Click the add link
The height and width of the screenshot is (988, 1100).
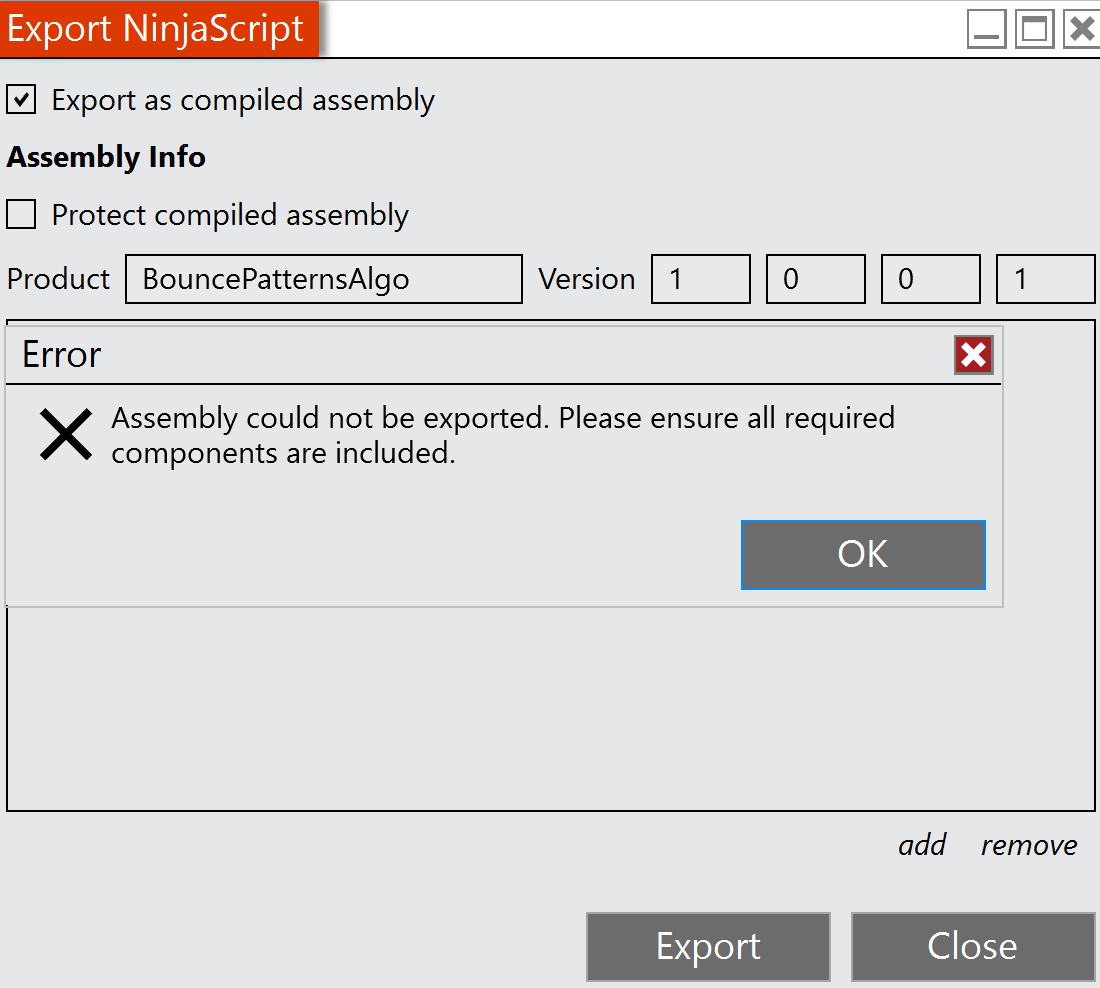[x=923, y=845]
